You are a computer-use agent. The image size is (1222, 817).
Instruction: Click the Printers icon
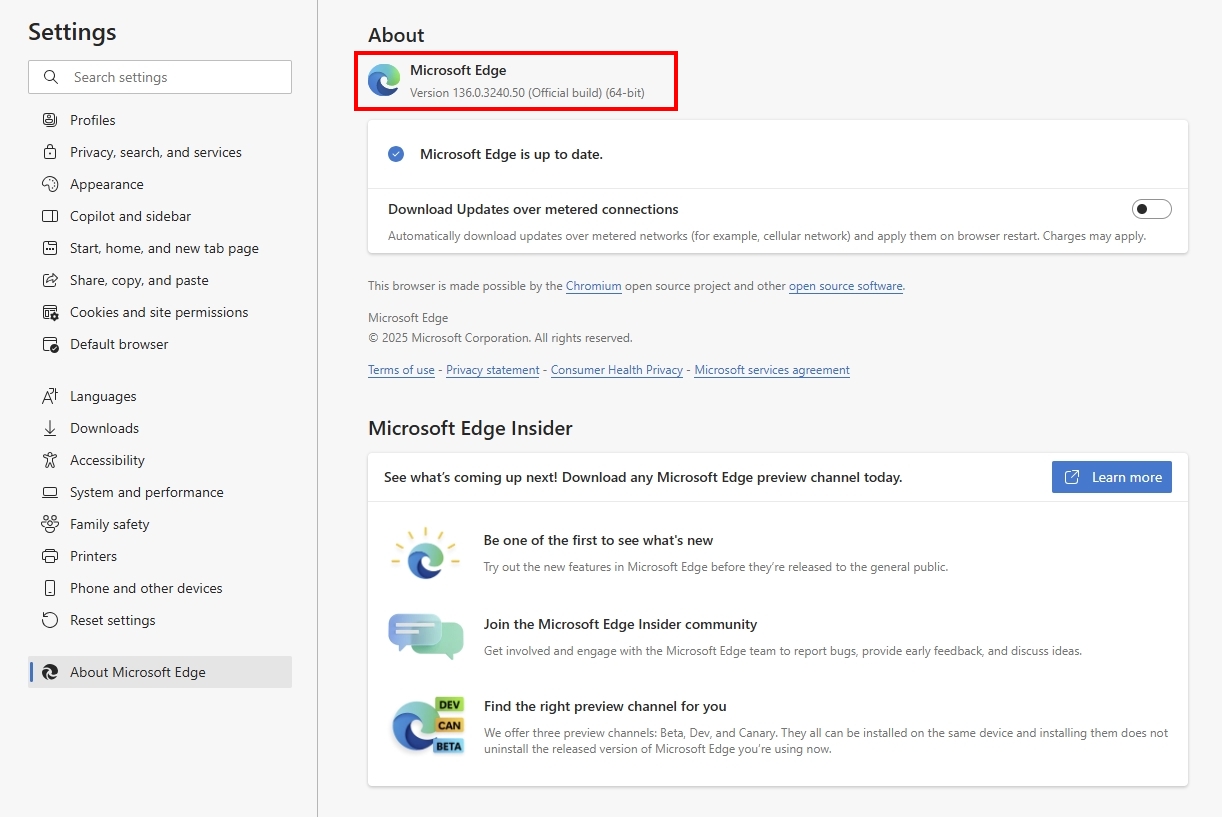[x=50, y=556]
